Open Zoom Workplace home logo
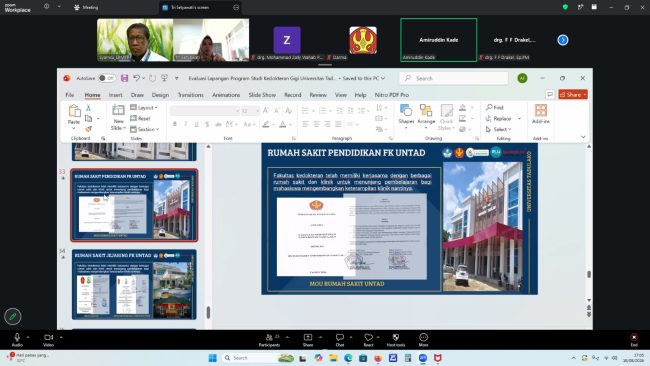The width and height of the screenshot is (650, 366). point(17,7)
